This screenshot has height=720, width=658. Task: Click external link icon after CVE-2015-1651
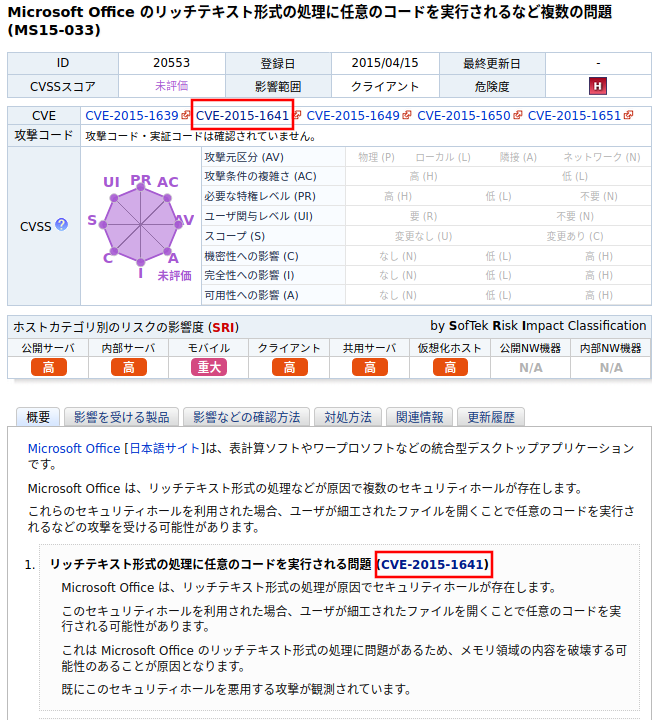tap(629, 115)
